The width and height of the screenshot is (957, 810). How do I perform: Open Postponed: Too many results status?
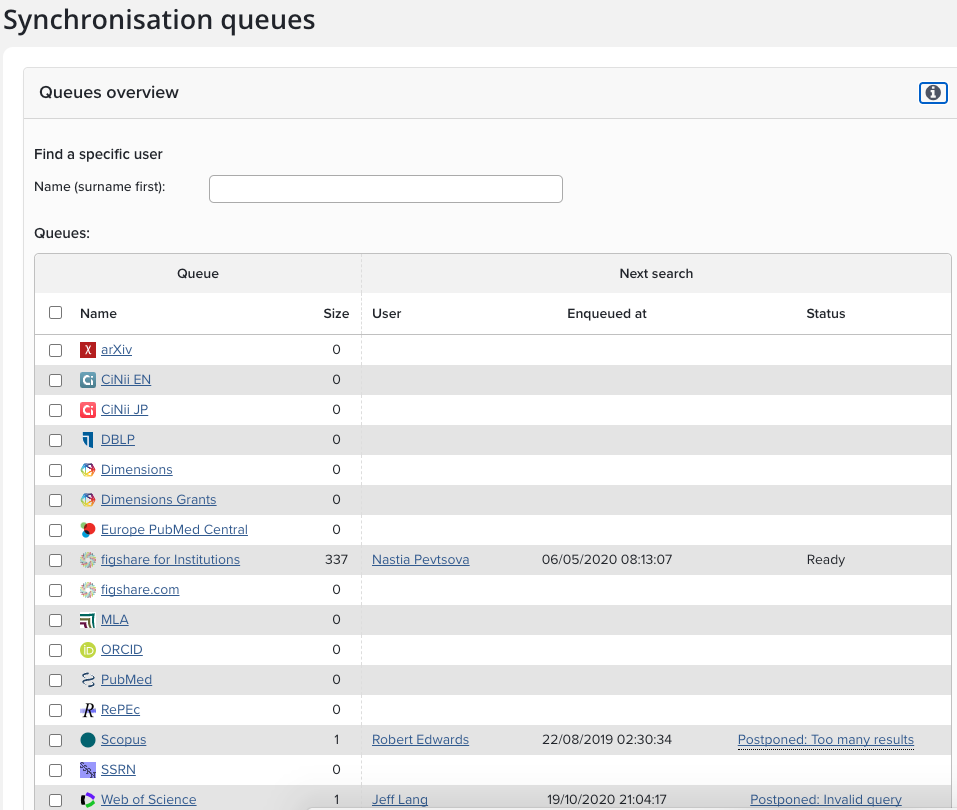point(825,740)
